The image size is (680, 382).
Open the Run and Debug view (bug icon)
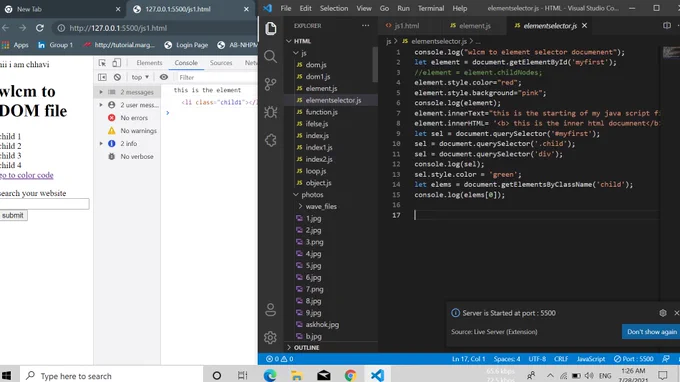coord(271,112)
